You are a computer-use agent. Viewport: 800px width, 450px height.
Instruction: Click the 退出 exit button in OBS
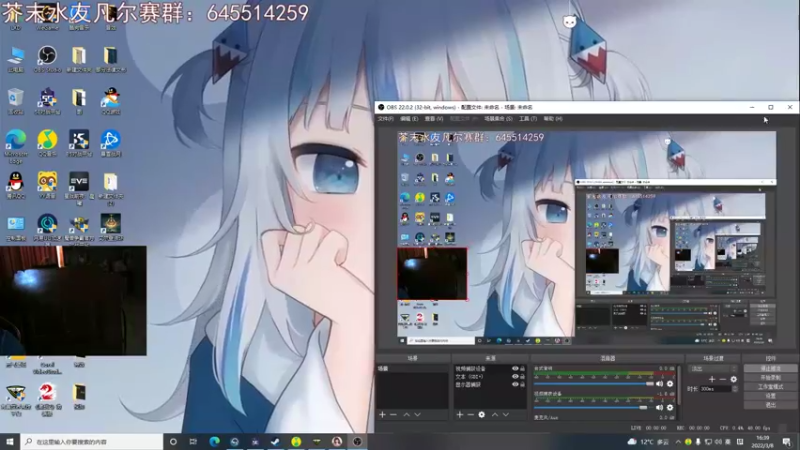(770, 405)
